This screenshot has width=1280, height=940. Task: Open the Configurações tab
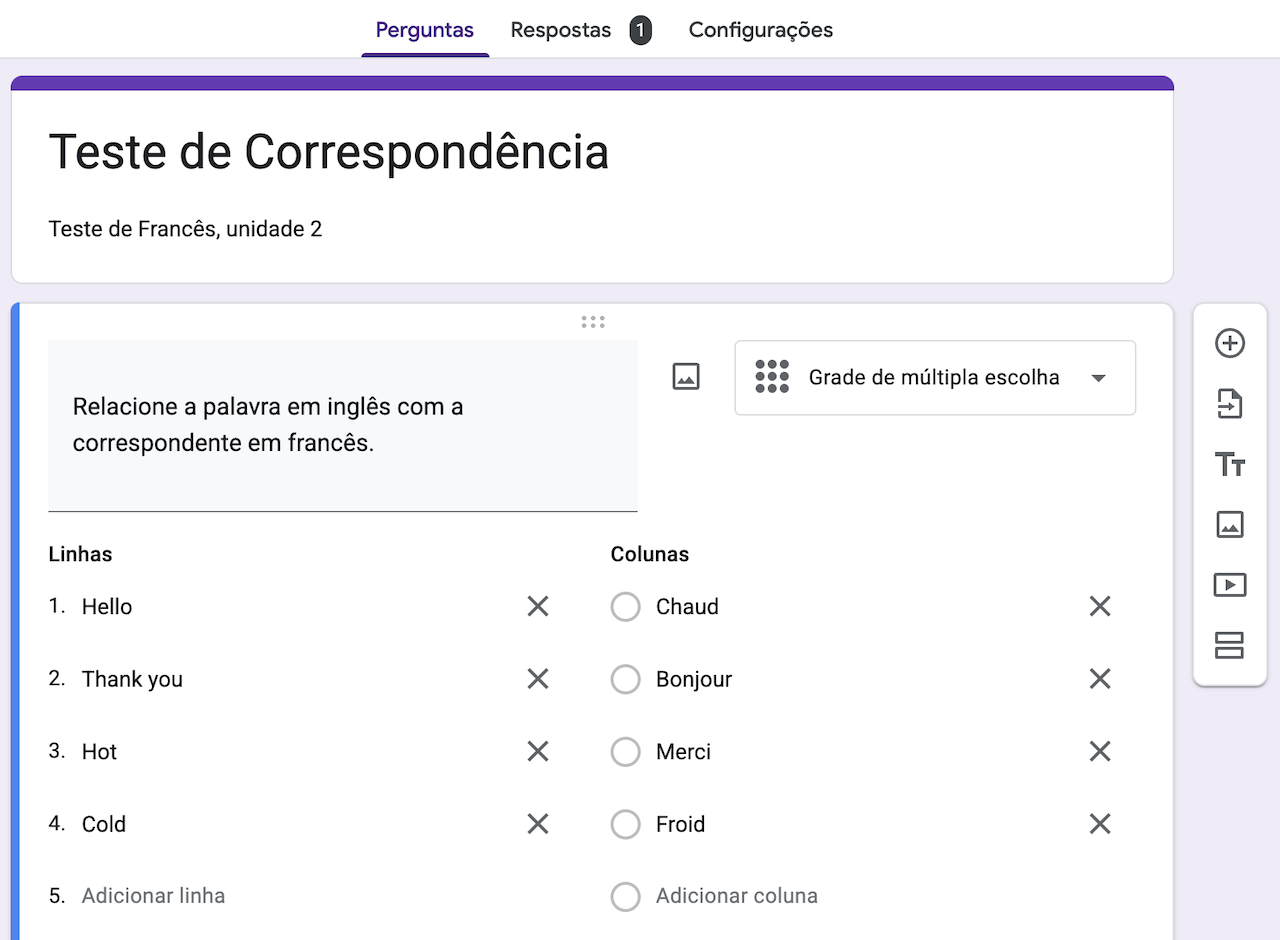760,30
